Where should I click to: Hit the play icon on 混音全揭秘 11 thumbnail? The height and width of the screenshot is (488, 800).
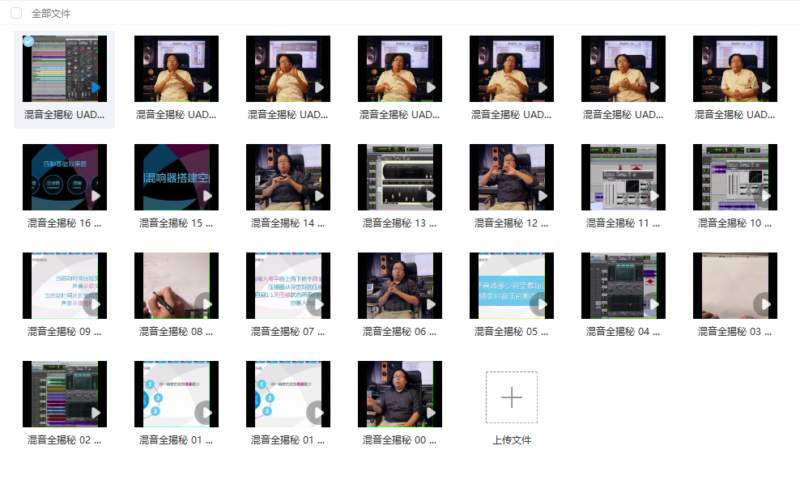click(x=655, y=196)
